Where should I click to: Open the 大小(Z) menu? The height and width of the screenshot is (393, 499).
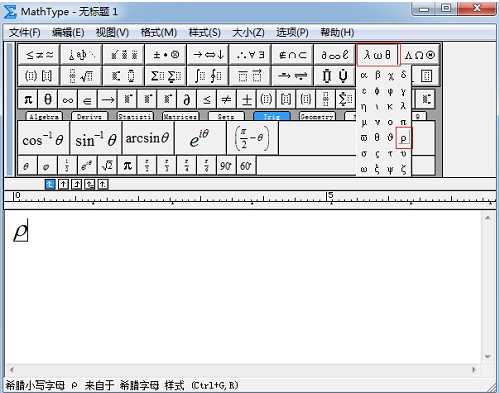tap(248, 32)
